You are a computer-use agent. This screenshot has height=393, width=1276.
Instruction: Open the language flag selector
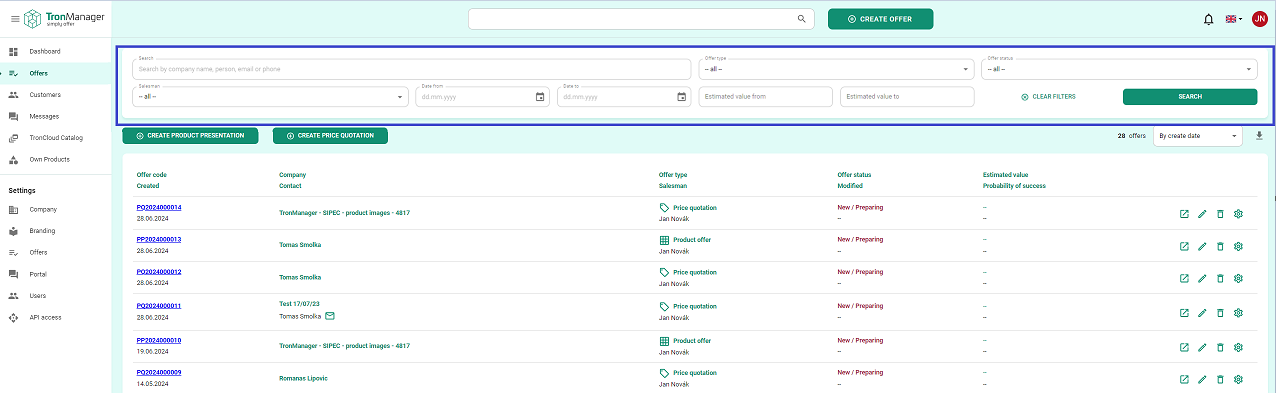point(1234,19)
